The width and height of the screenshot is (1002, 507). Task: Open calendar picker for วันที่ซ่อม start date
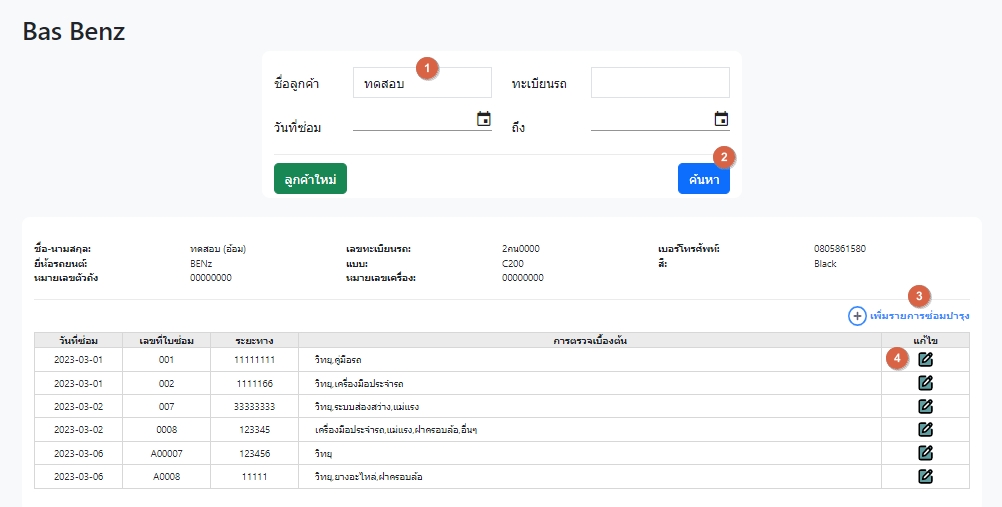(x=483, y=119)
